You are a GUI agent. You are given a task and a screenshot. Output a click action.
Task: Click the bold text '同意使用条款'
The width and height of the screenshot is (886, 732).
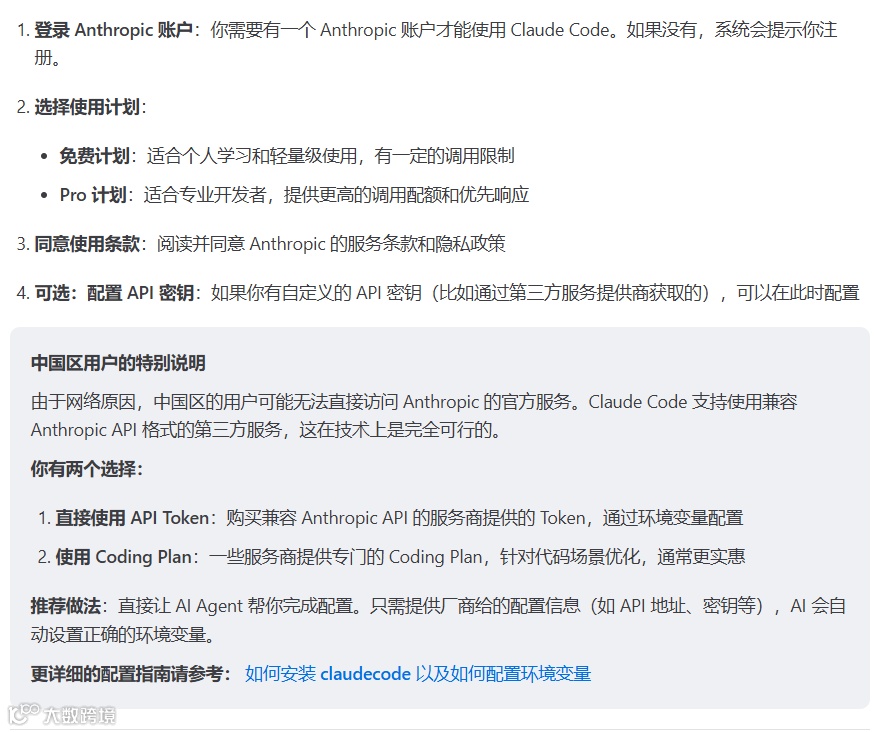pos(87,244)
